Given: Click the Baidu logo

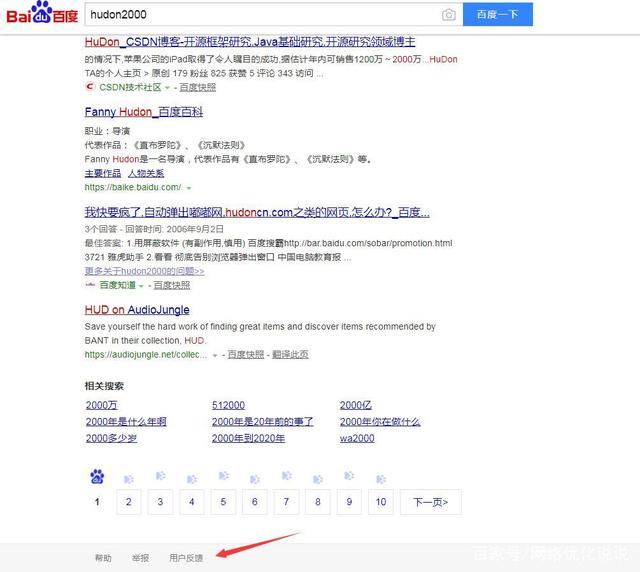Looking at the screenshot, I should pyautogui.click(x=42, y=13).
